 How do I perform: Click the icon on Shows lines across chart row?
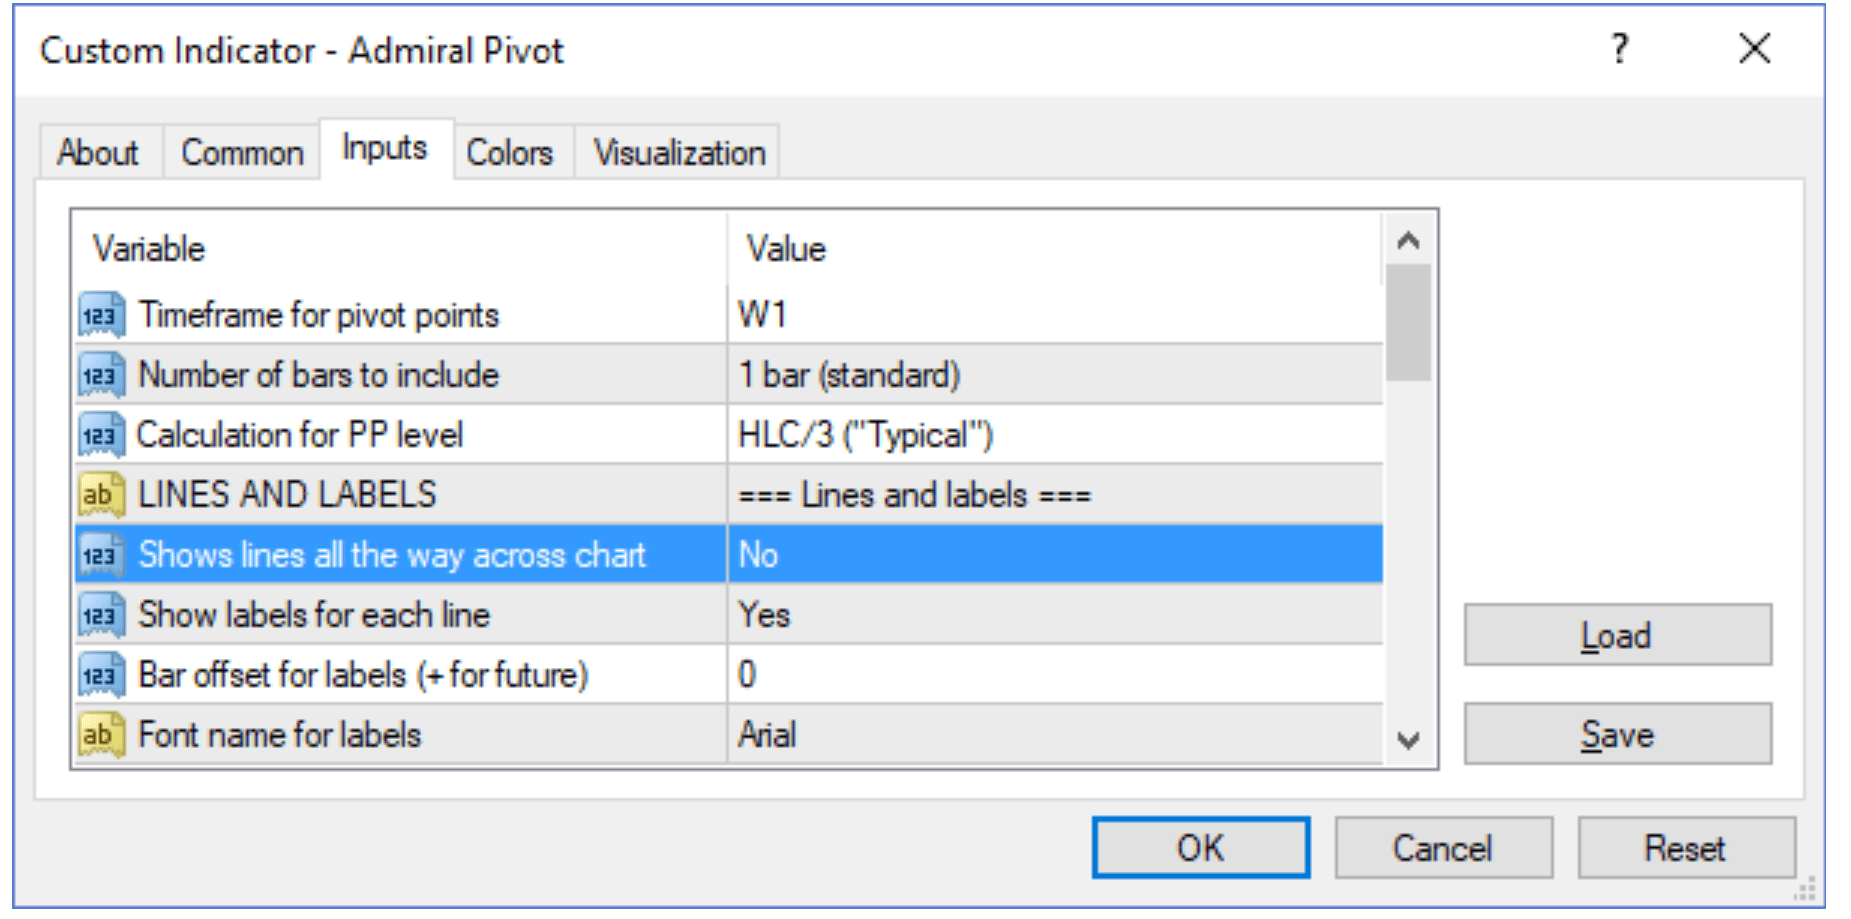(x=101, y=555)
